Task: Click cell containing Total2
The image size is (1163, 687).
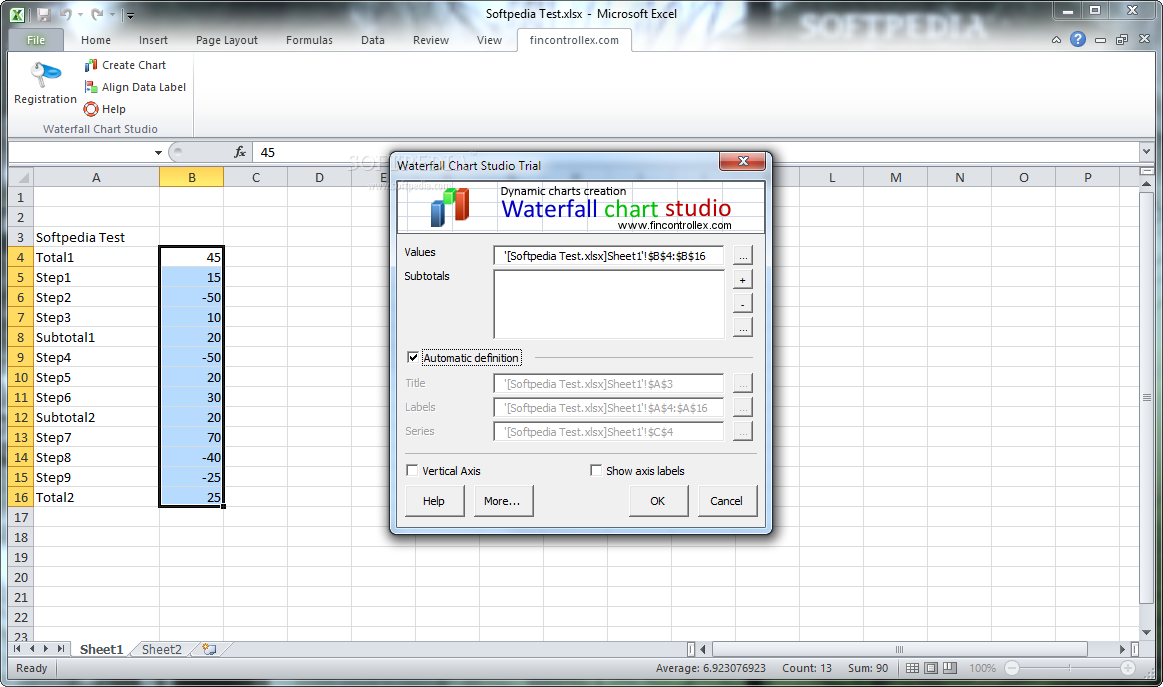Action: (96, 498)
